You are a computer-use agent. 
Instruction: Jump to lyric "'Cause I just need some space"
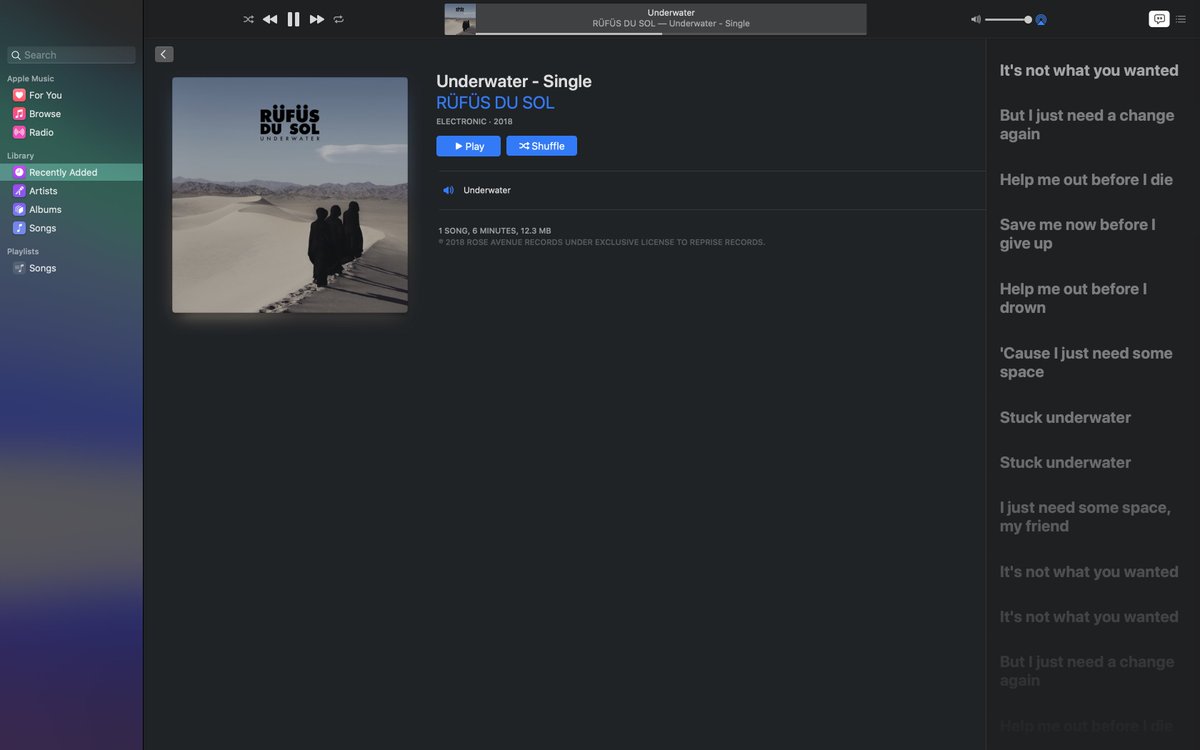point(1086,363)
